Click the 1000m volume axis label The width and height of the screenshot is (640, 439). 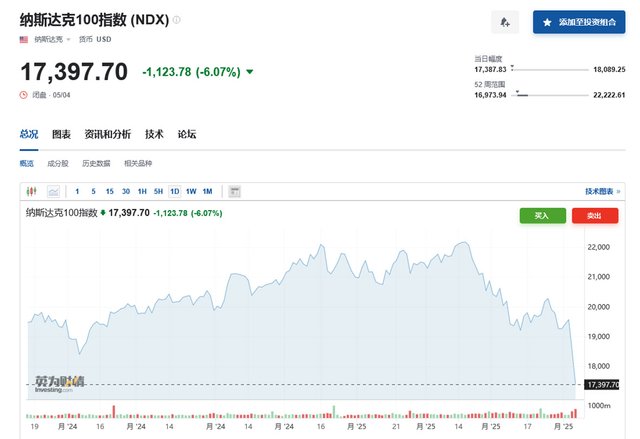click(x=599, y=405)
